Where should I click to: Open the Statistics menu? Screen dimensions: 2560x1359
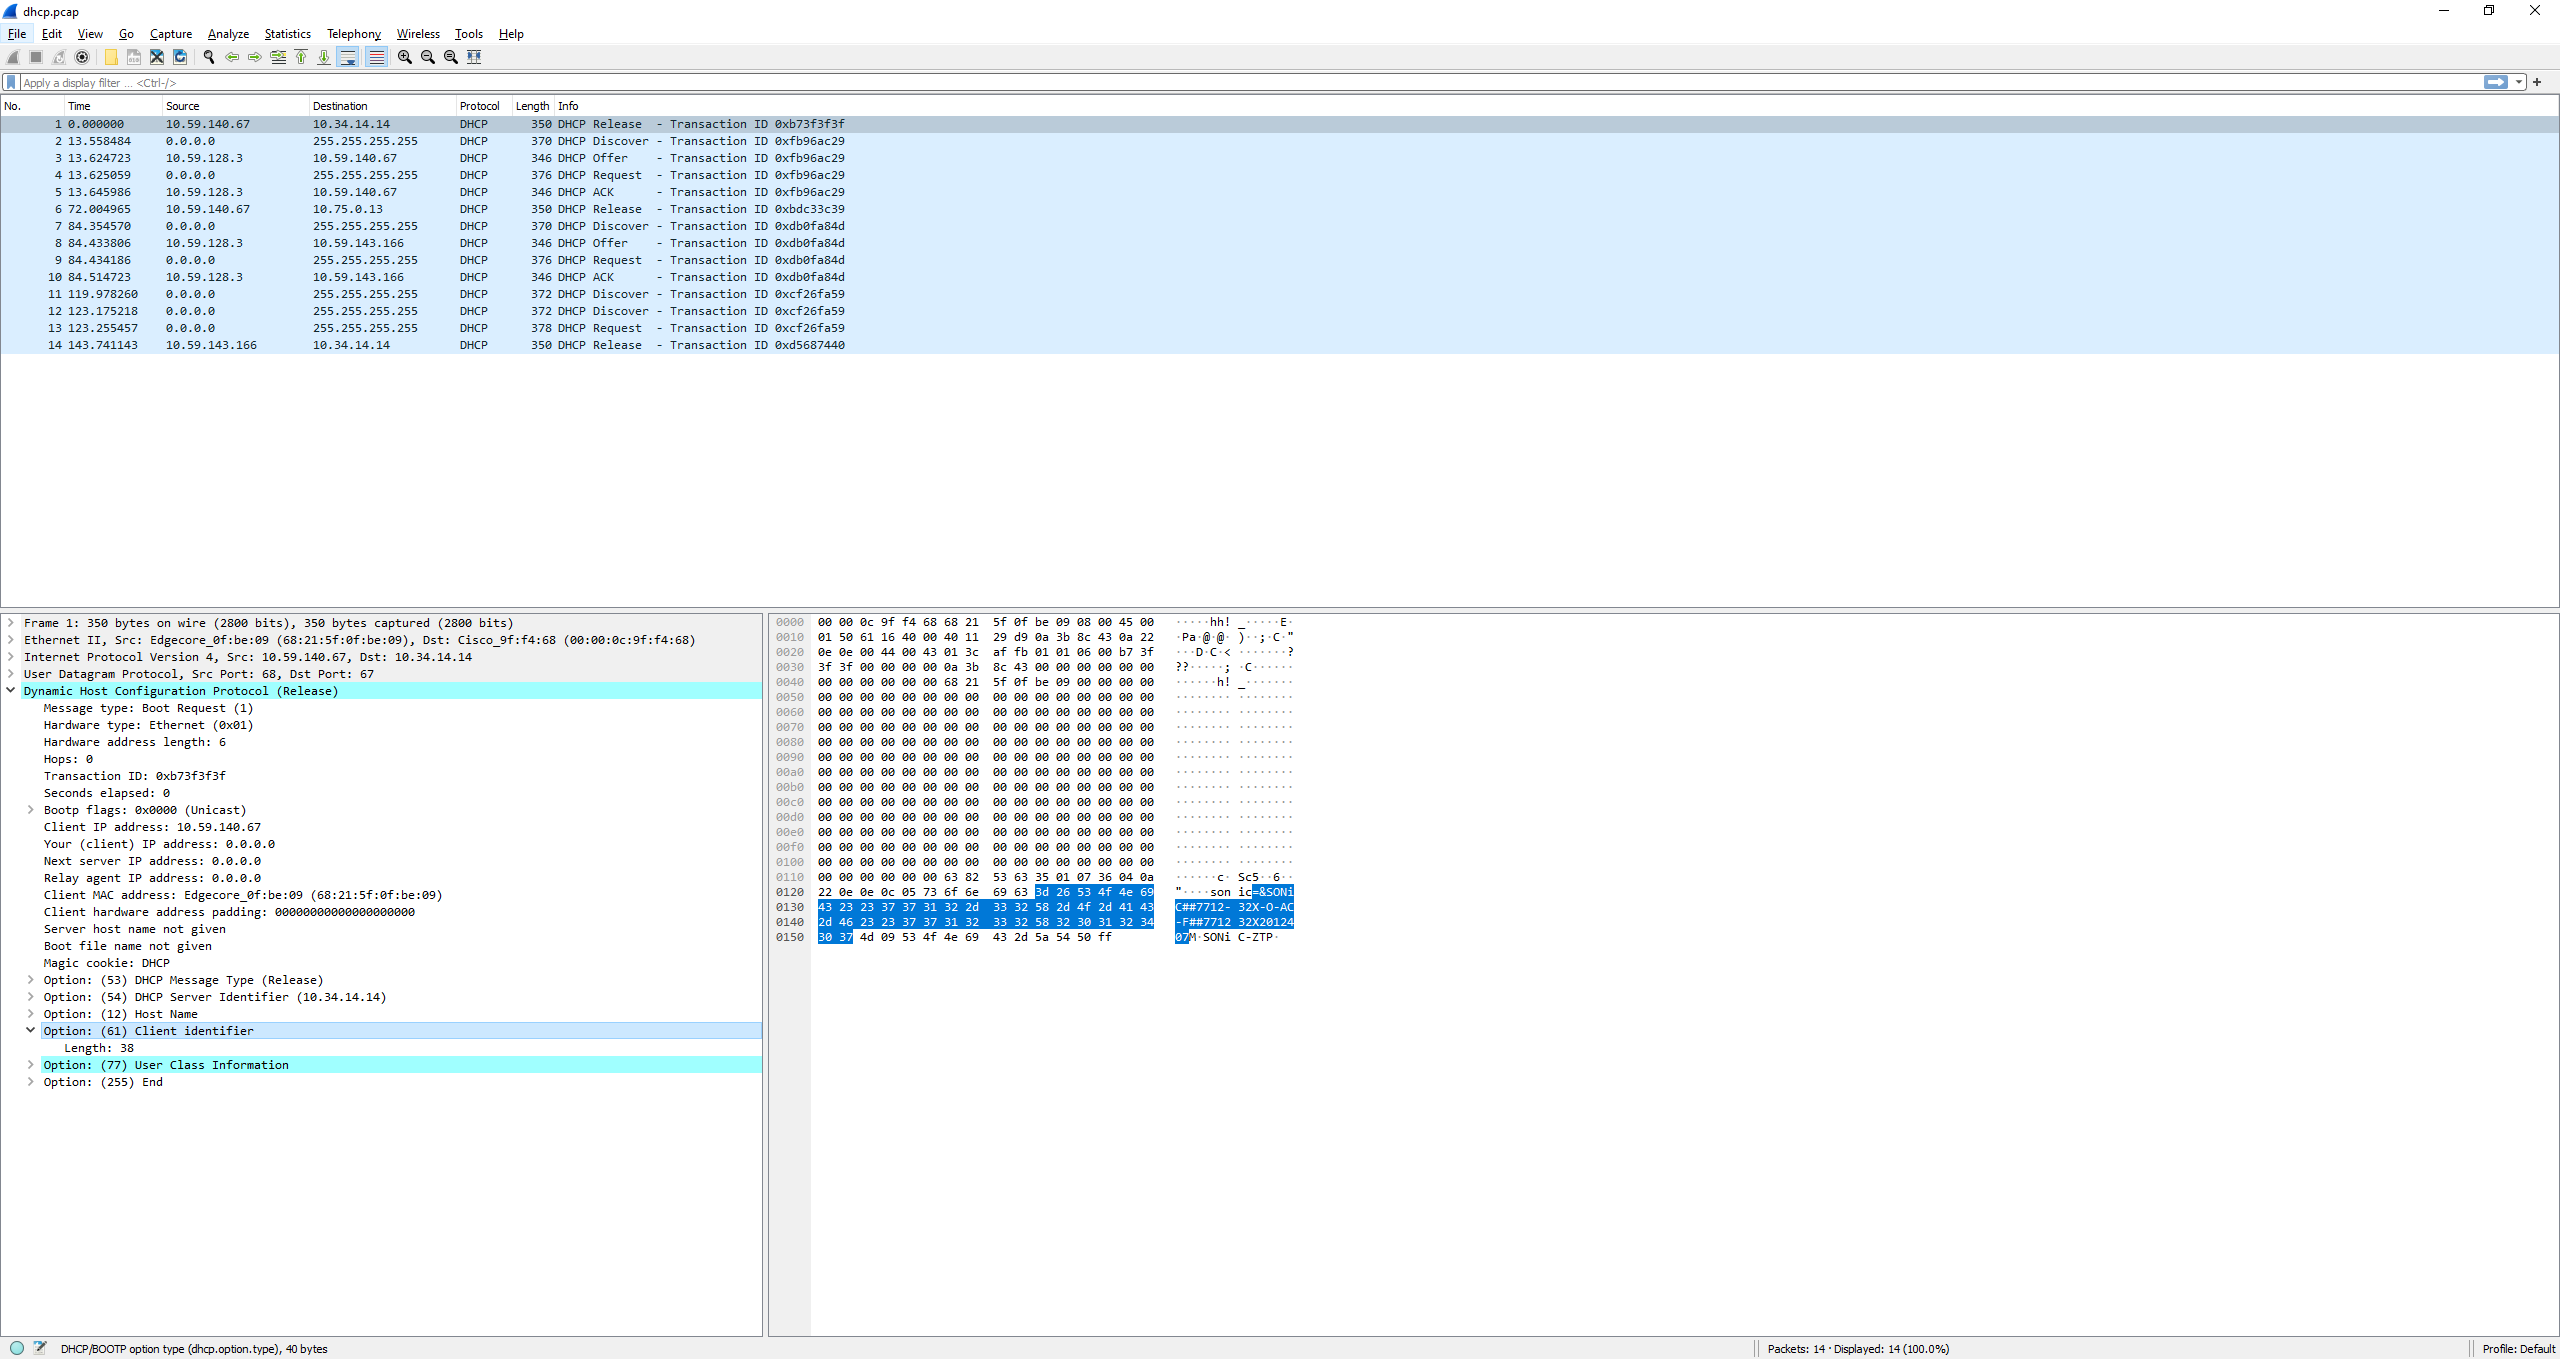coord(287,33)
